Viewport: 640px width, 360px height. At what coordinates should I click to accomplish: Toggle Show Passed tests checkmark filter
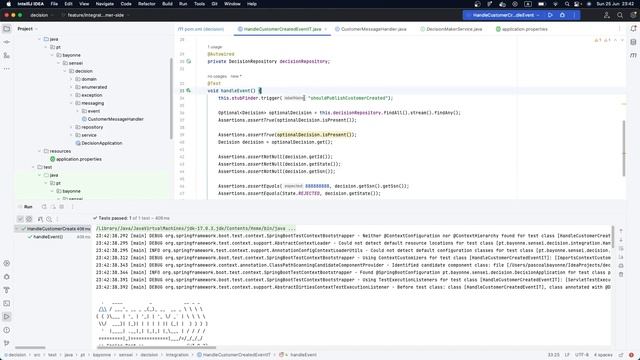click(x=20, y=219)
